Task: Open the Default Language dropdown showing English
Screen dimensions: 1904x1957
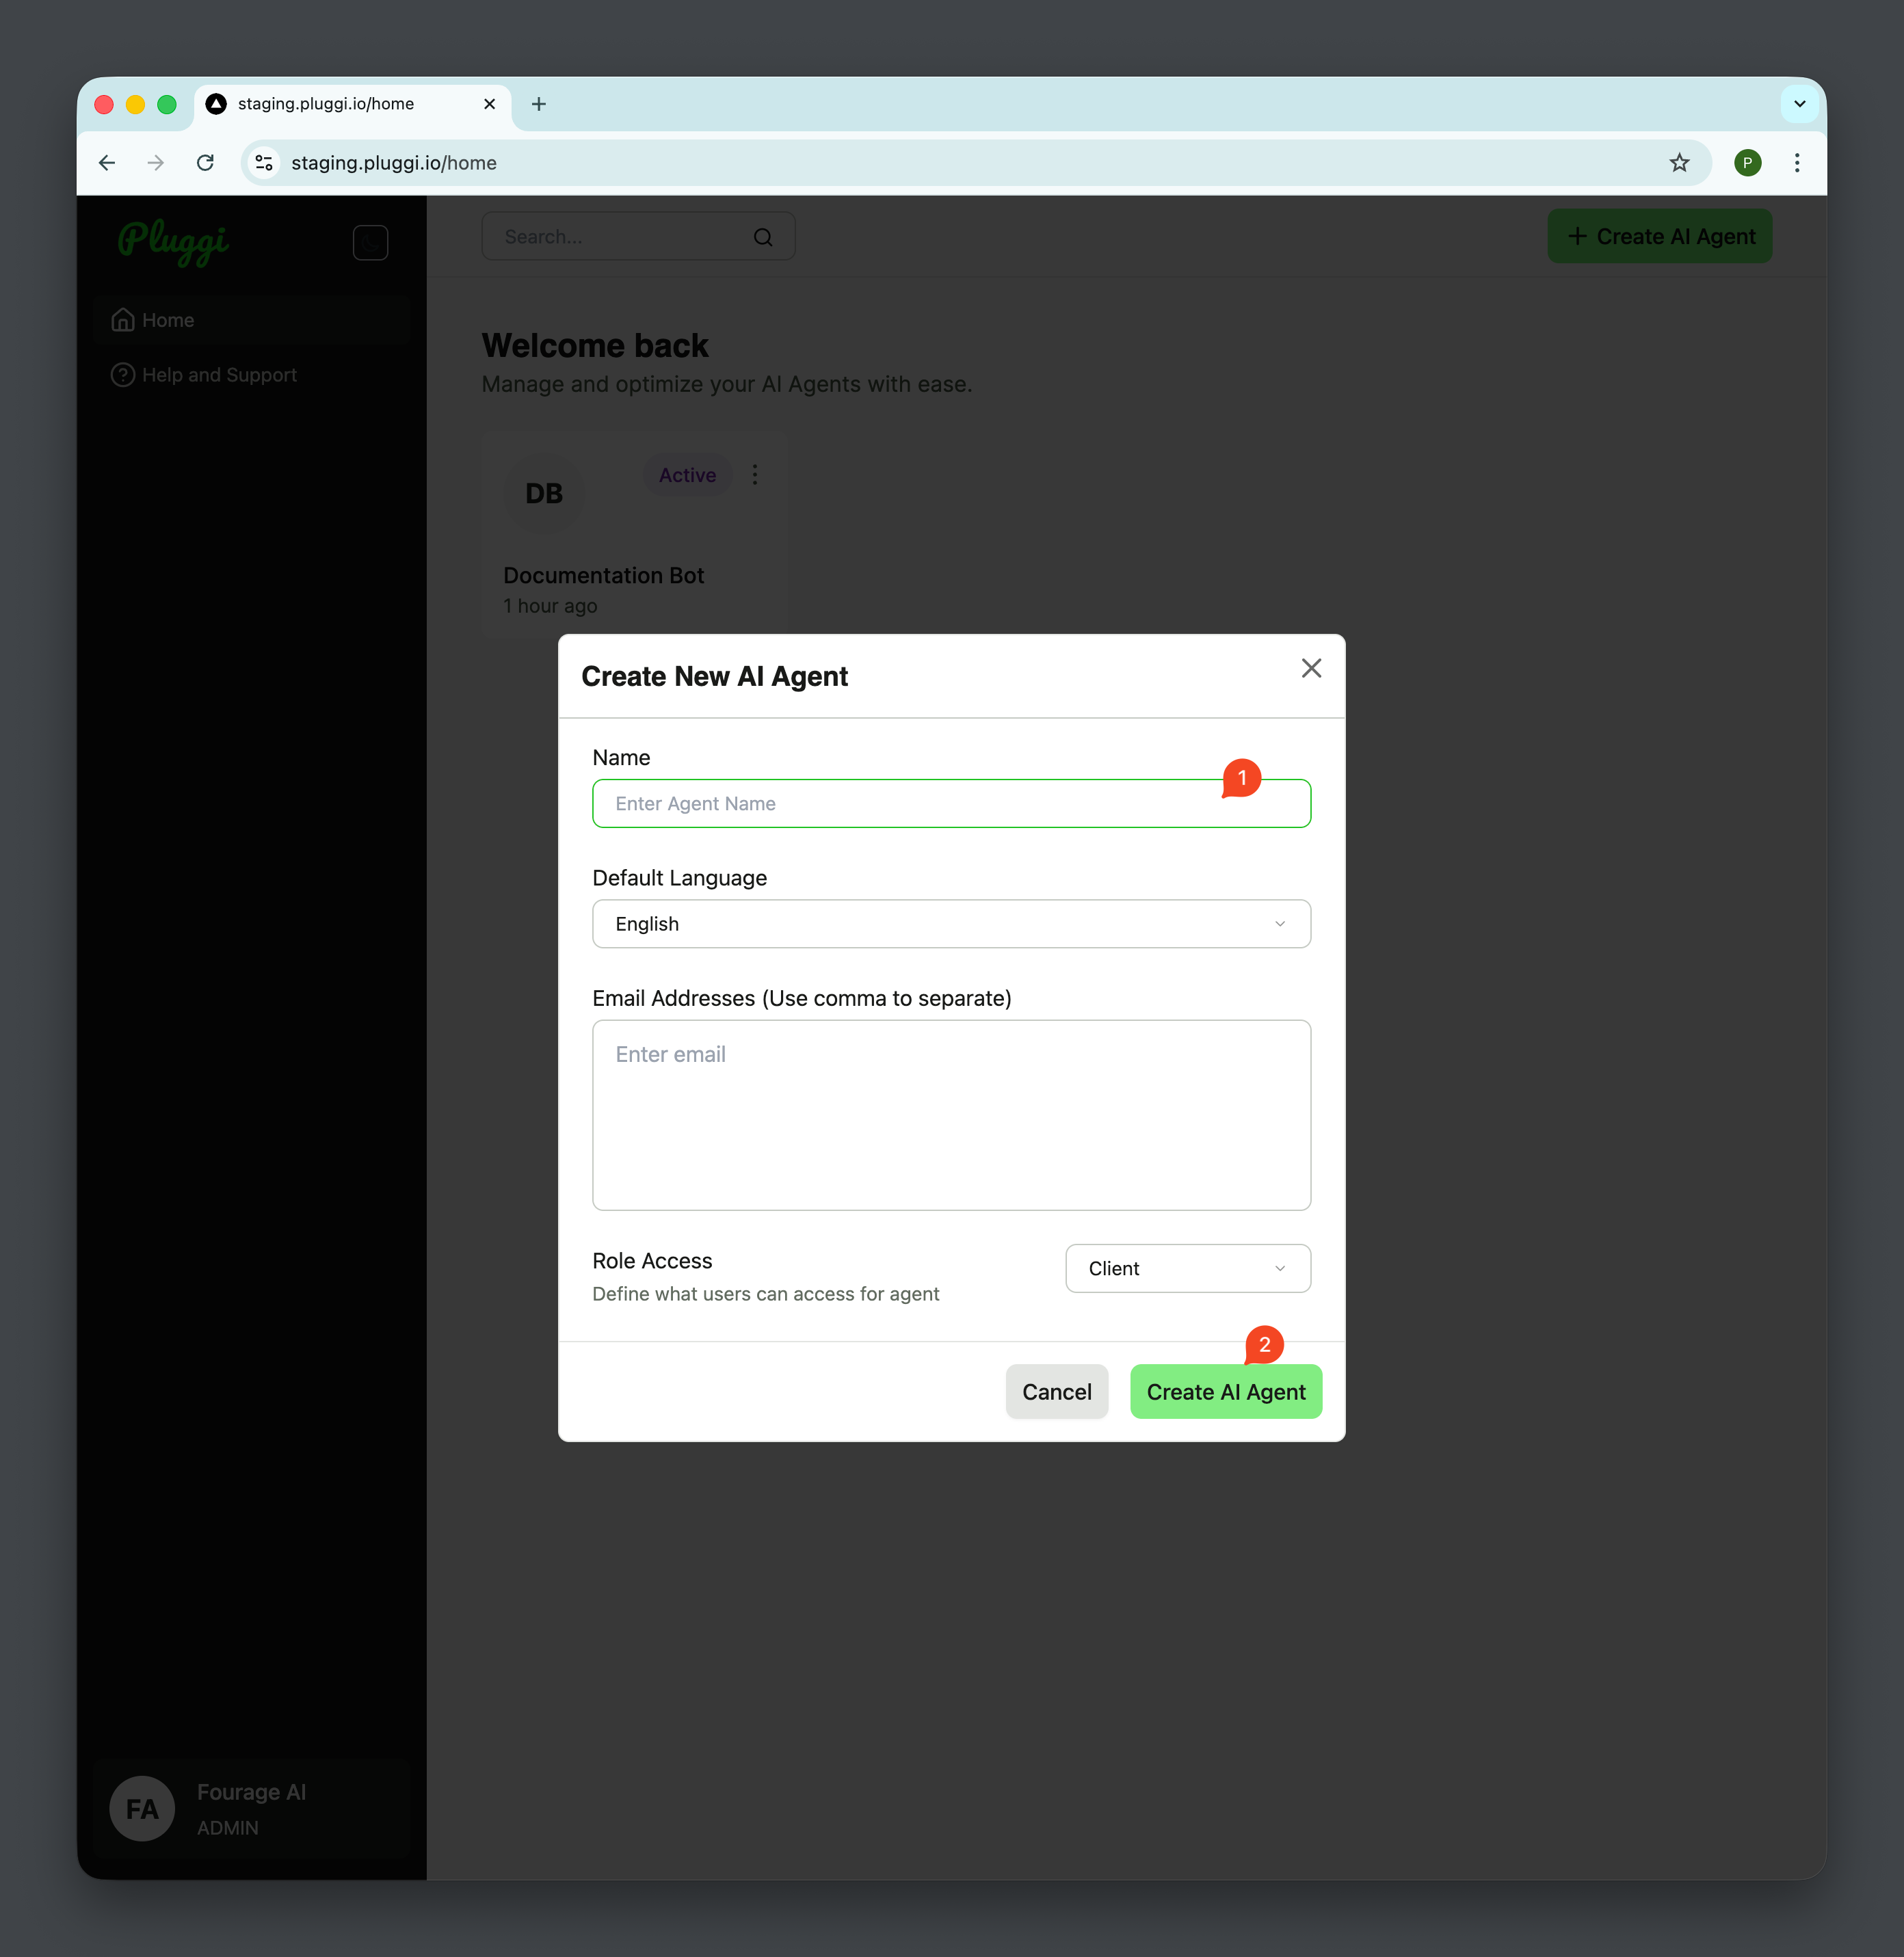Action: point(950,923)
